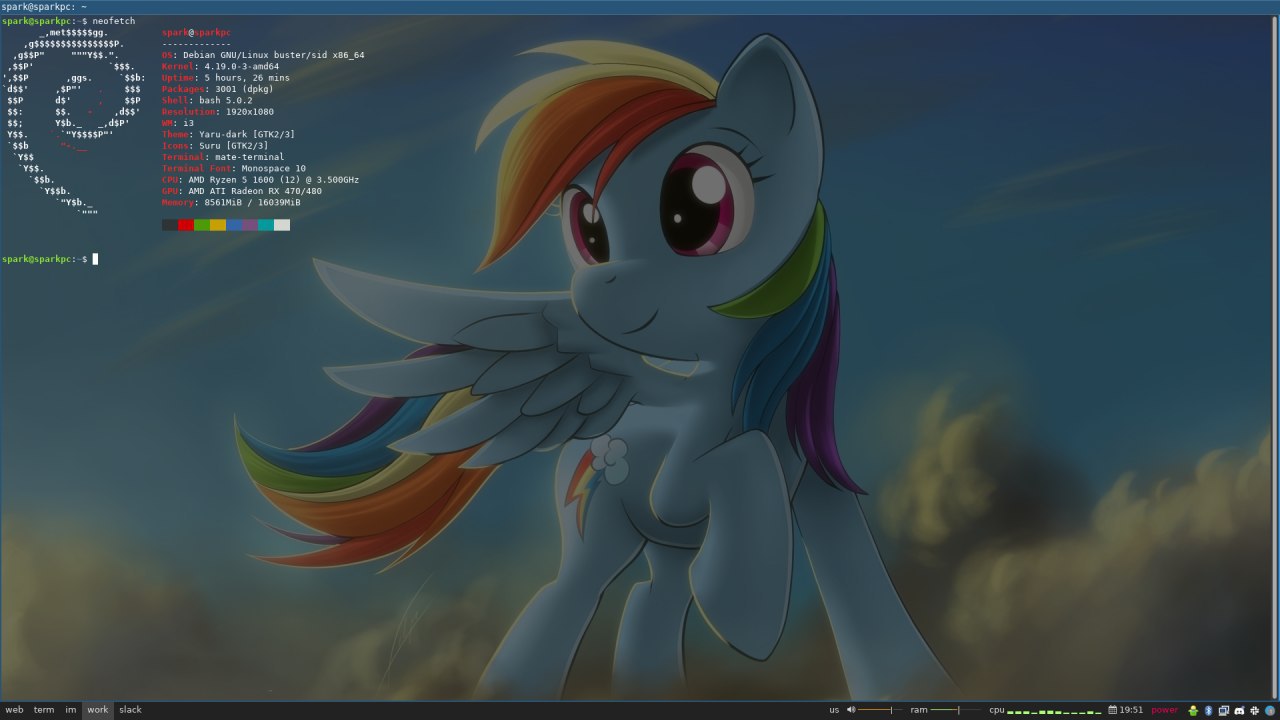Switch to the im workspace
The image size is (1280, 720).
71,710
